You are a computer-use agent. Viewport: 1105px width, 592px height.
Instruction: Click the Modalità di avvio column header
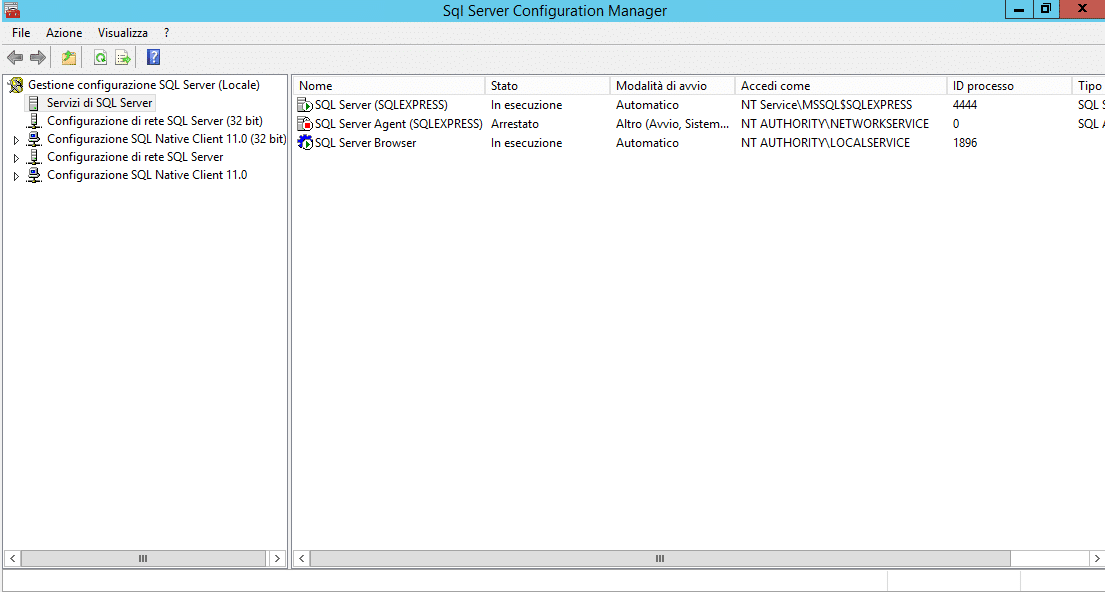[x=671, y=86]
